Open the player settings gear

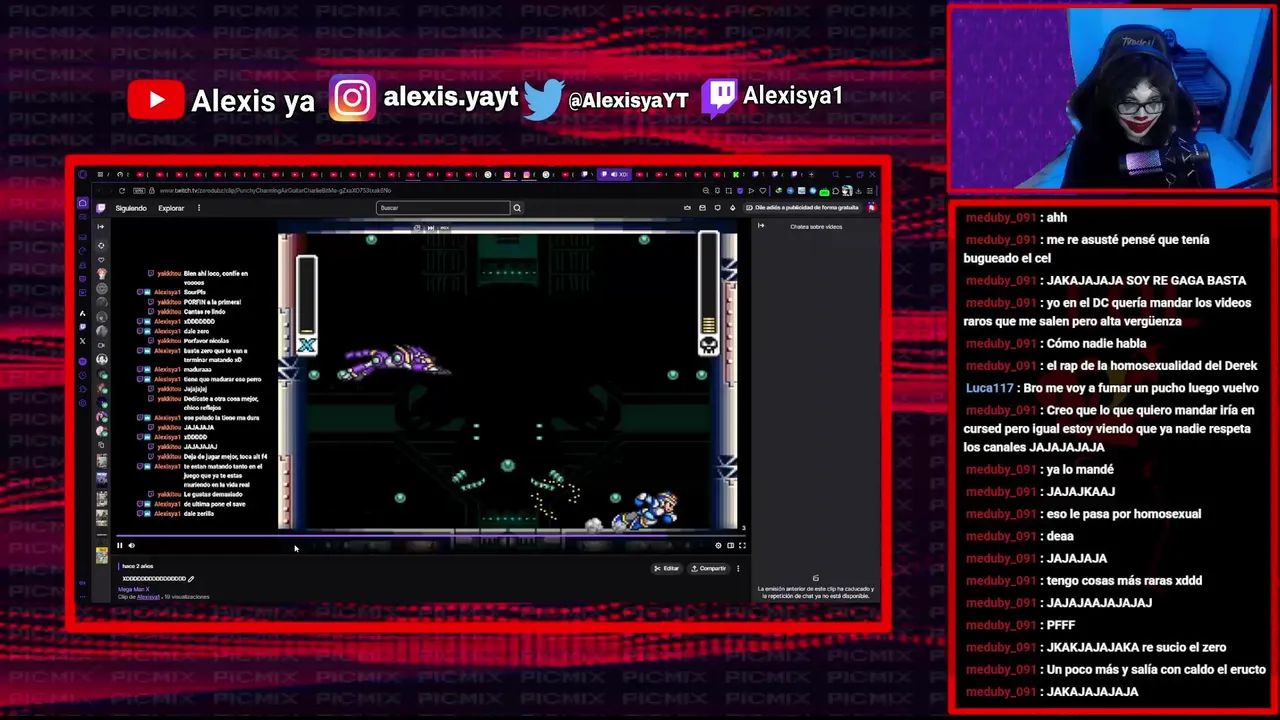pos(718,545)
